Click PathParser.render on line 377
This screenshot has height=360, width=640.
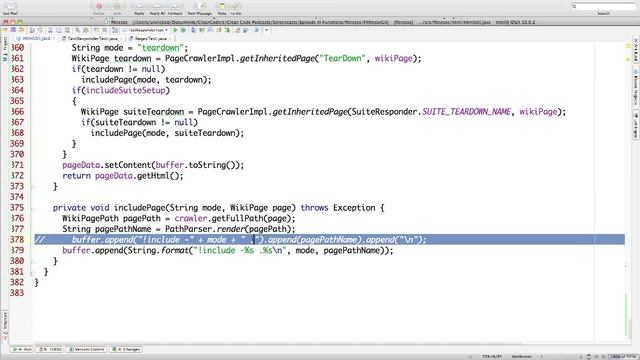pos(204,229)
